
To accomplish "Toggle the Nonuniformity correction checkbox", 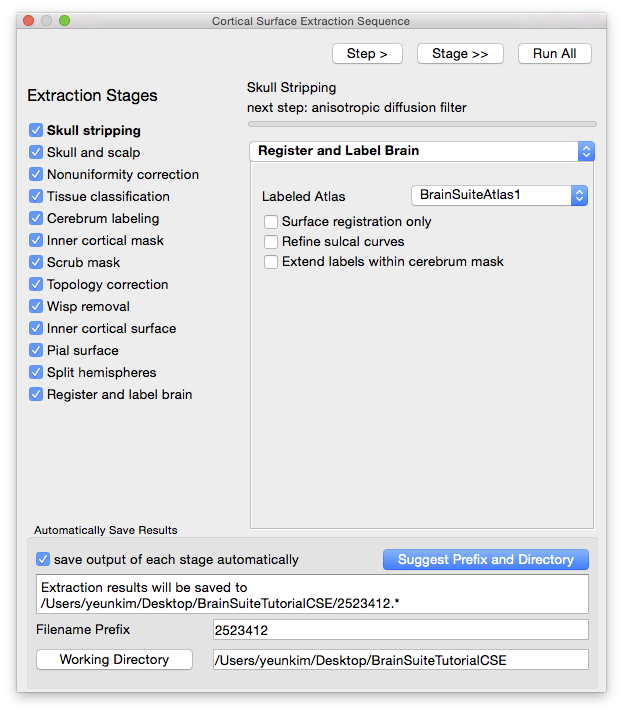I will click(36, 174).
